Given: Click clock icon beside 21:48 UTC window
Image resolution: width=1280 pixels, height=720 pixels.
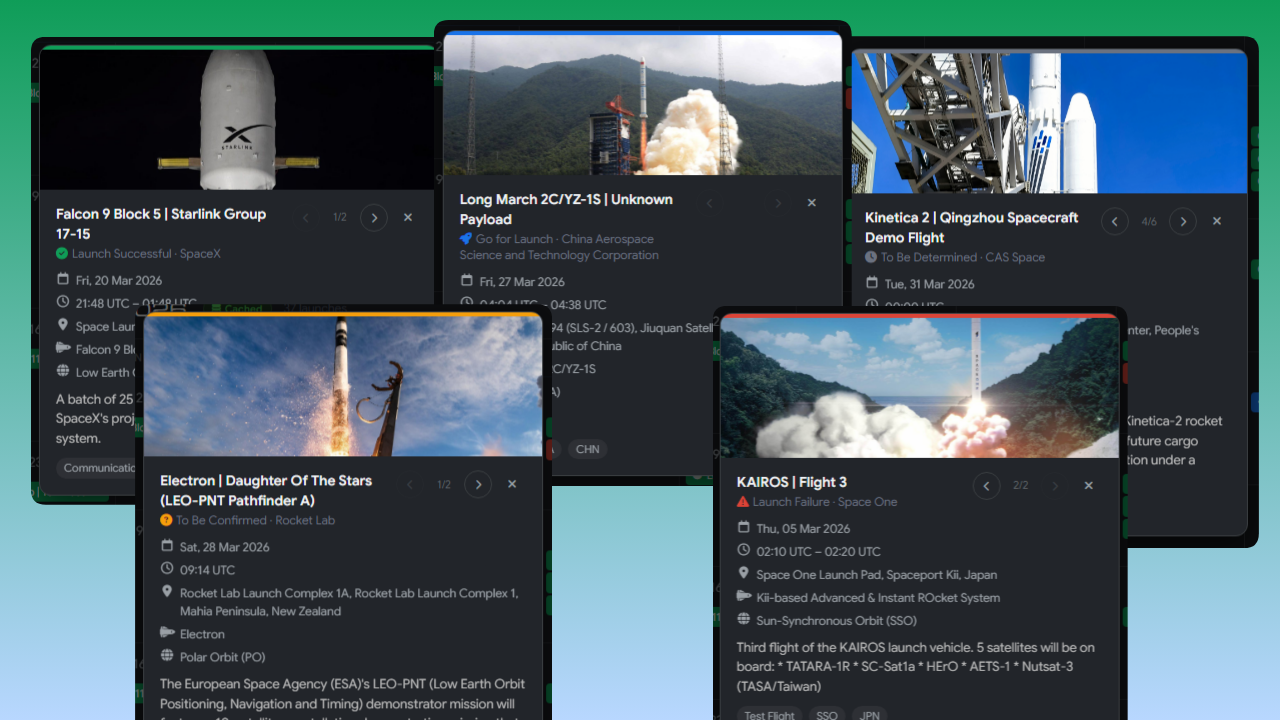Looking at the screenshot, I should click(x=63, y=302).
